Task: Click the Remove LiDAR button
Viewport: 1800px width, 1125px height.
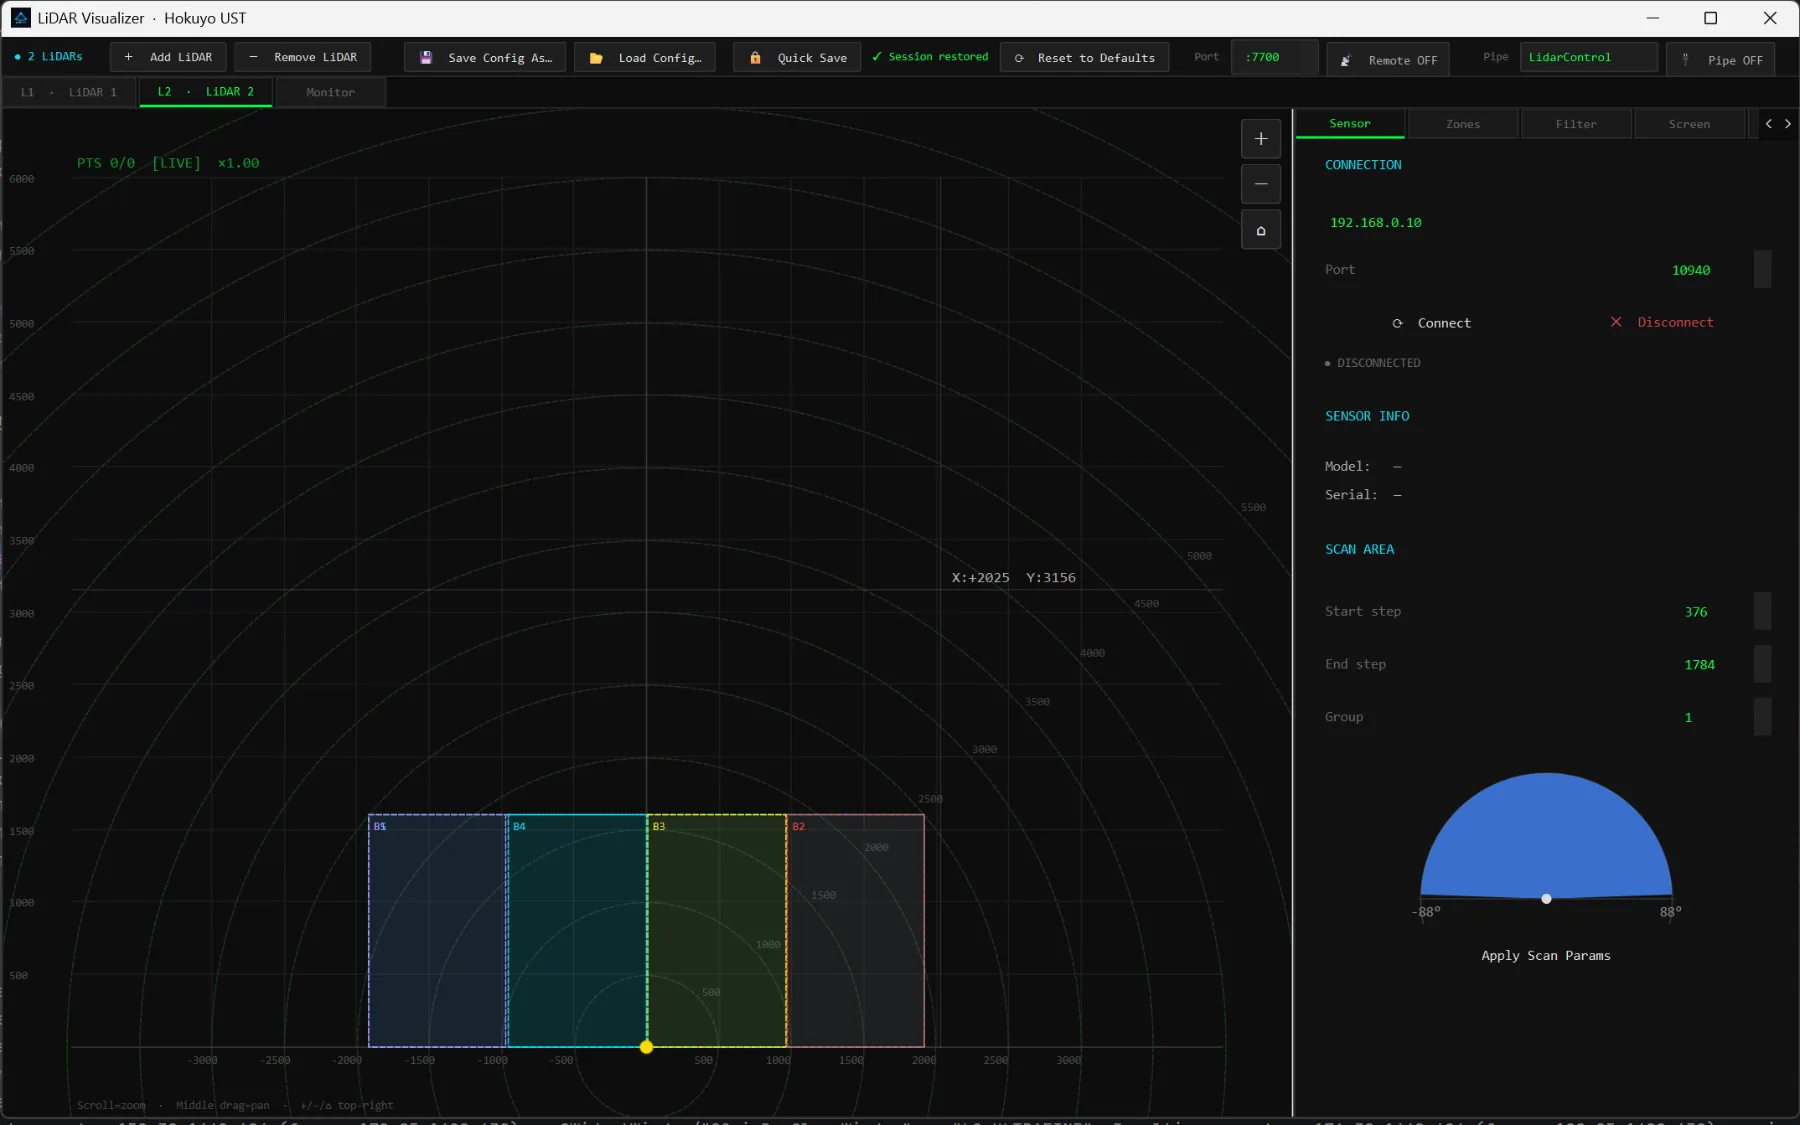Action: coord(302,57)
